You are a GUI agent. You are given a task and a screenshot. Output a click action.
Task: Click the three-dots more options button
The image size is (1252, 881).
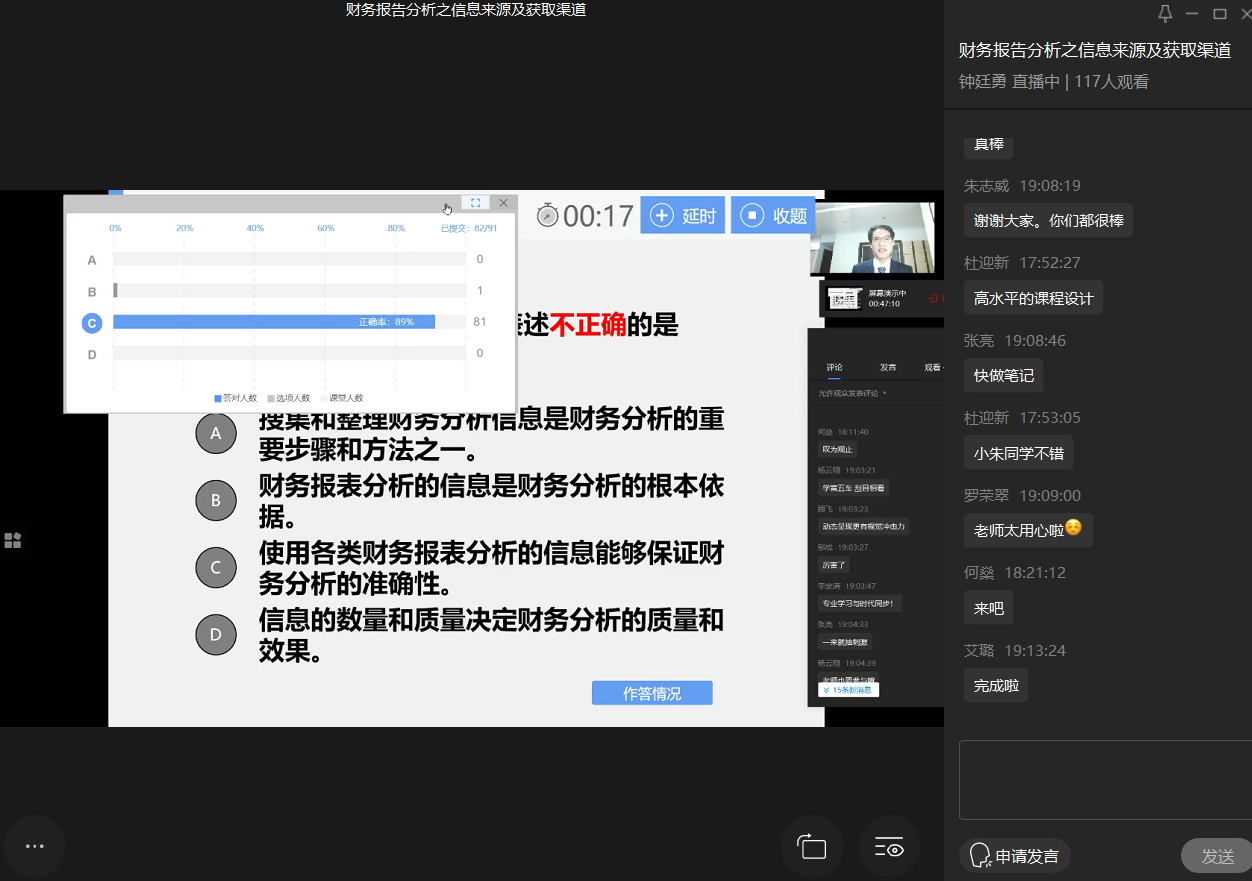(35, 846)
